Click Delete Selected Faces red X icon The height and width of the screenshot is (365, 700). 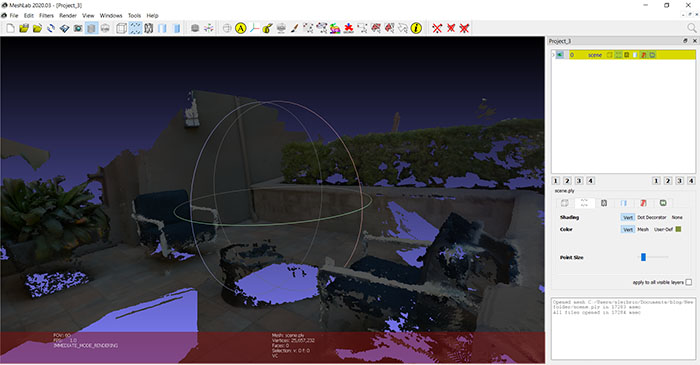click(451, 28)
